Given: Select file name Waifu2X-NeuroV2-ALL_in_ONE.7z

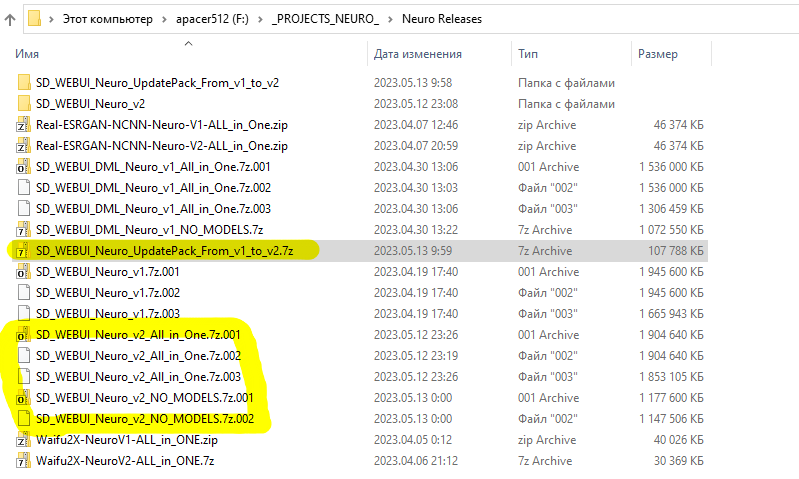Looking at the screenshot, I should coord(125,461).
